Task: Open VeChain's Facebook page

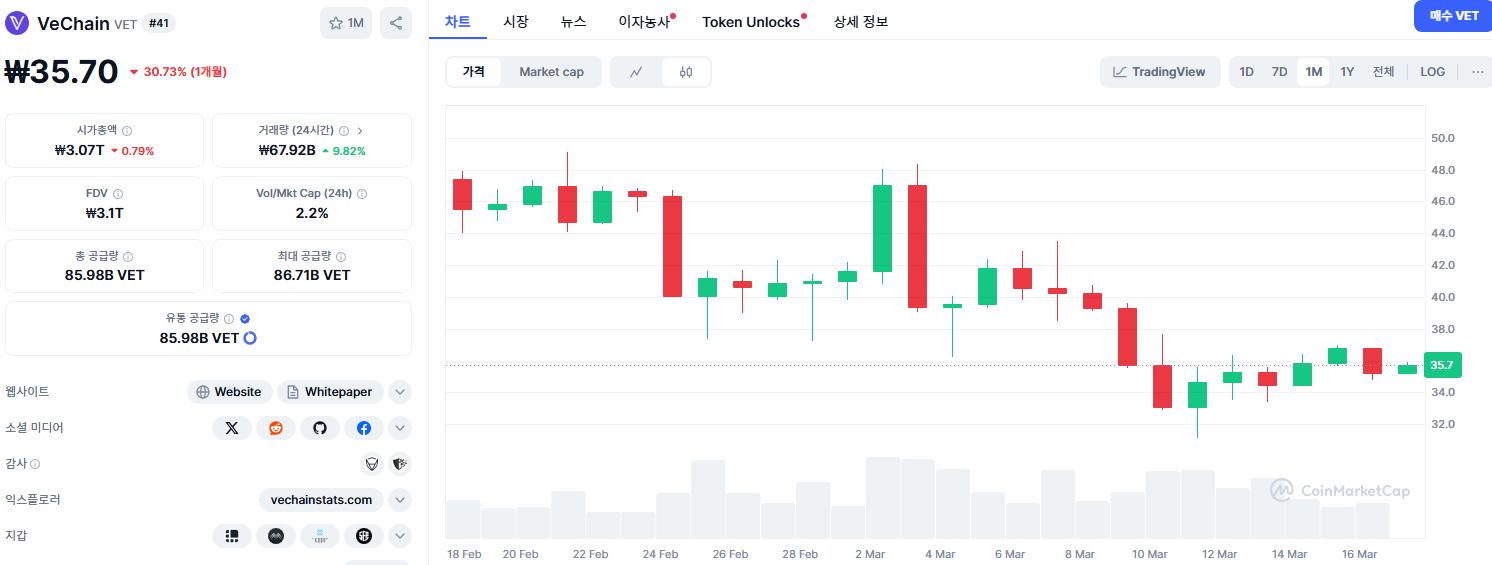Action: coord(364,428)
